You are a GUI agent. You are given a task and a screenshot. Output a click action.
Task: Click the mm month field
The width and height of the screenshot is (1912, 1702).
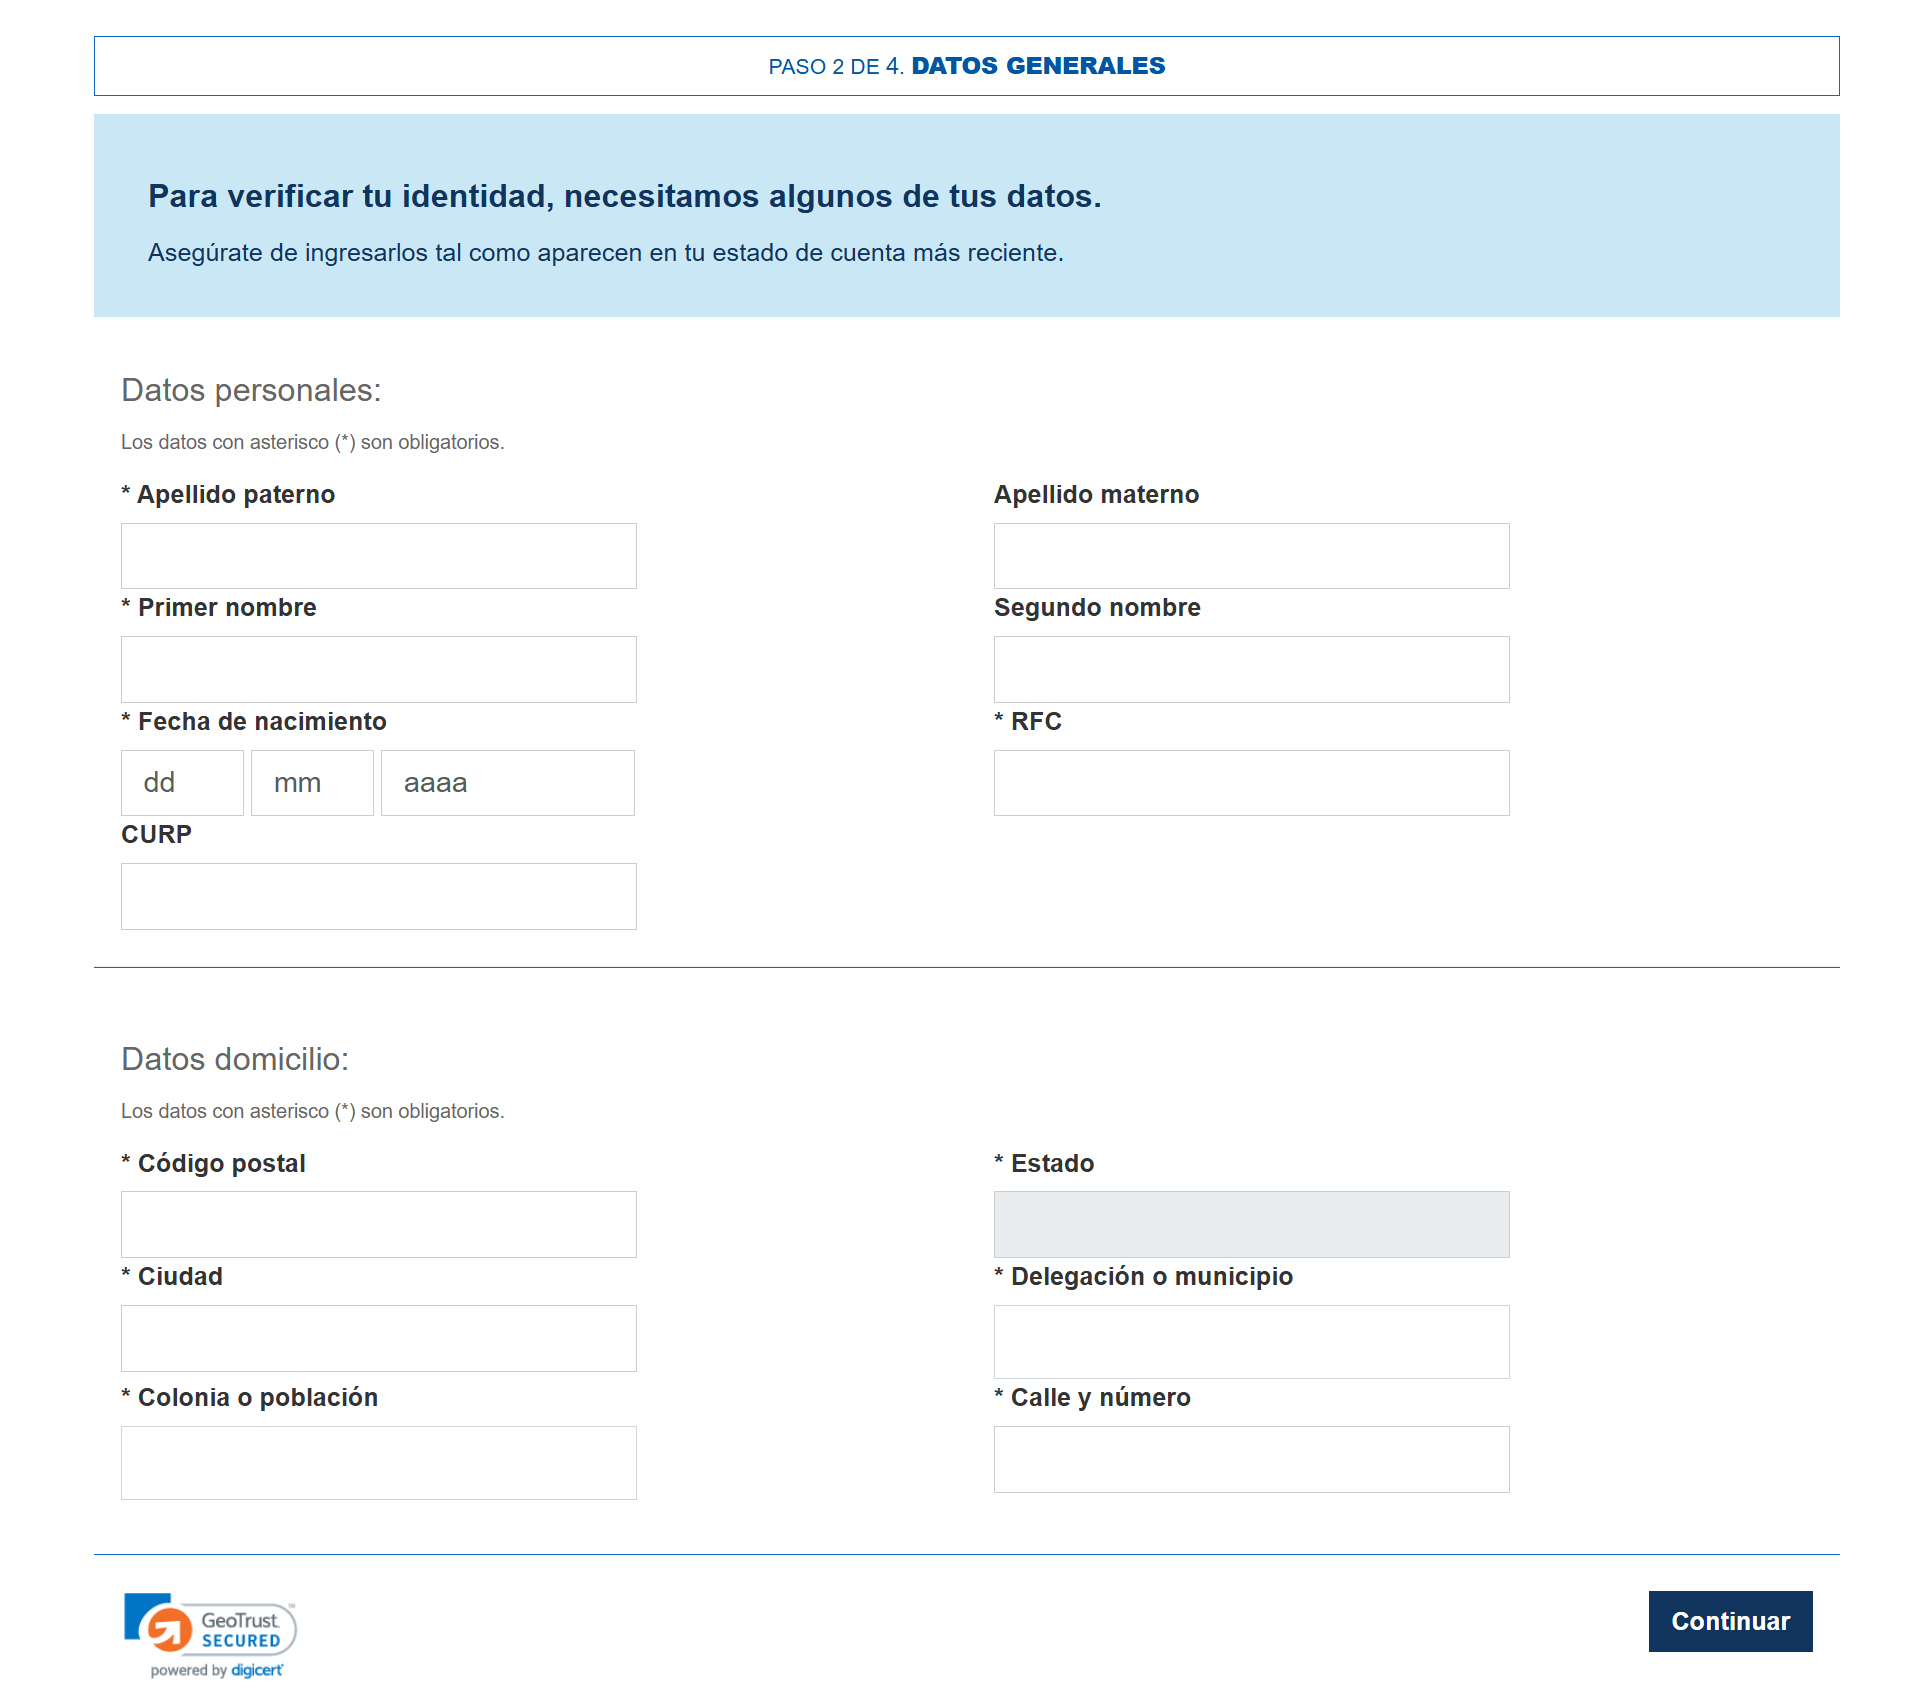click(312, 782)
